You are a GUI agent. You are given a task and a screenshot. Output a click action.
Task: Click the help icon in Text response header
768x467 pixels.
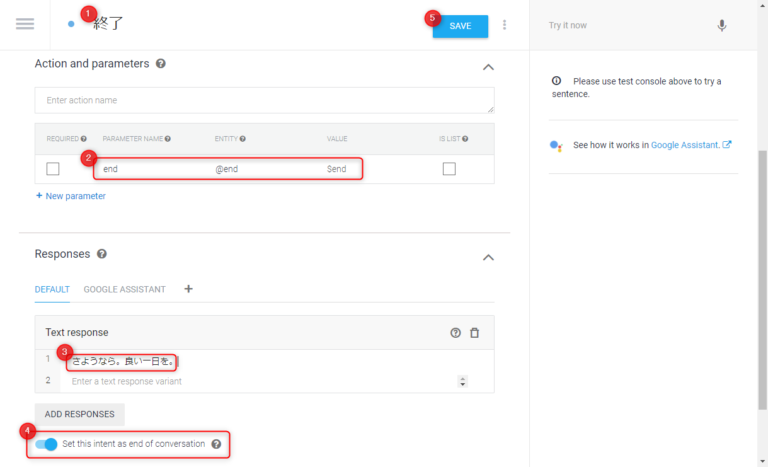pyautogui.click(x=456, y=332)
